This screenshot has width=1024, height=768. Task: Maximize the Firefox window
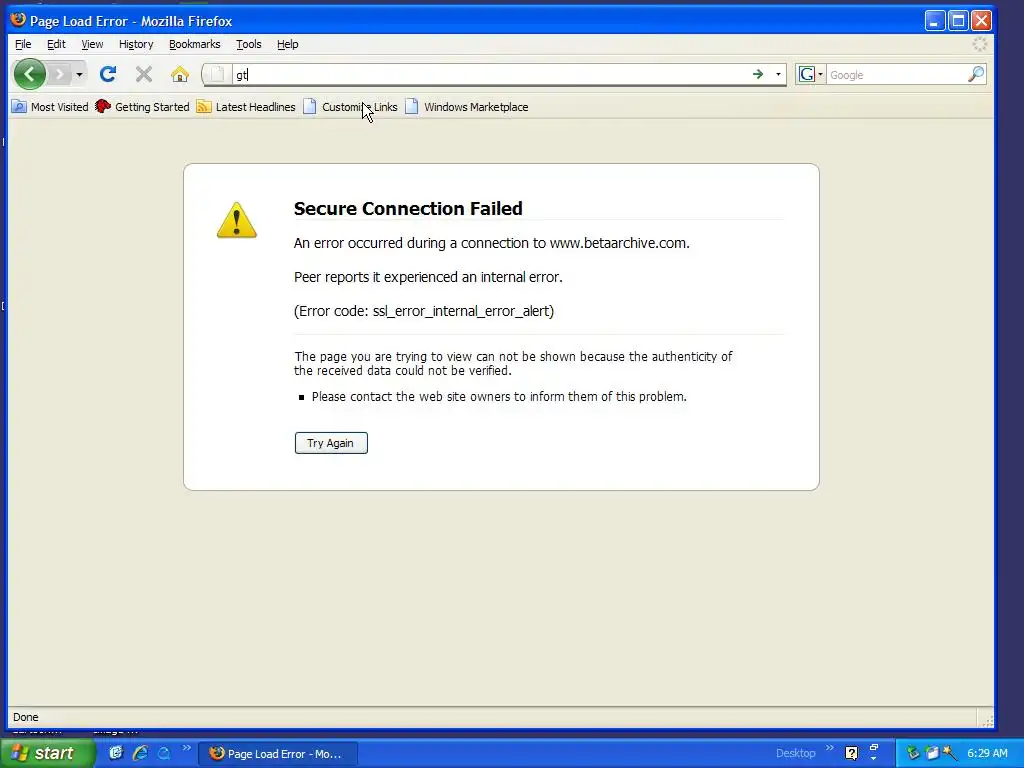[x=958, y=21]
